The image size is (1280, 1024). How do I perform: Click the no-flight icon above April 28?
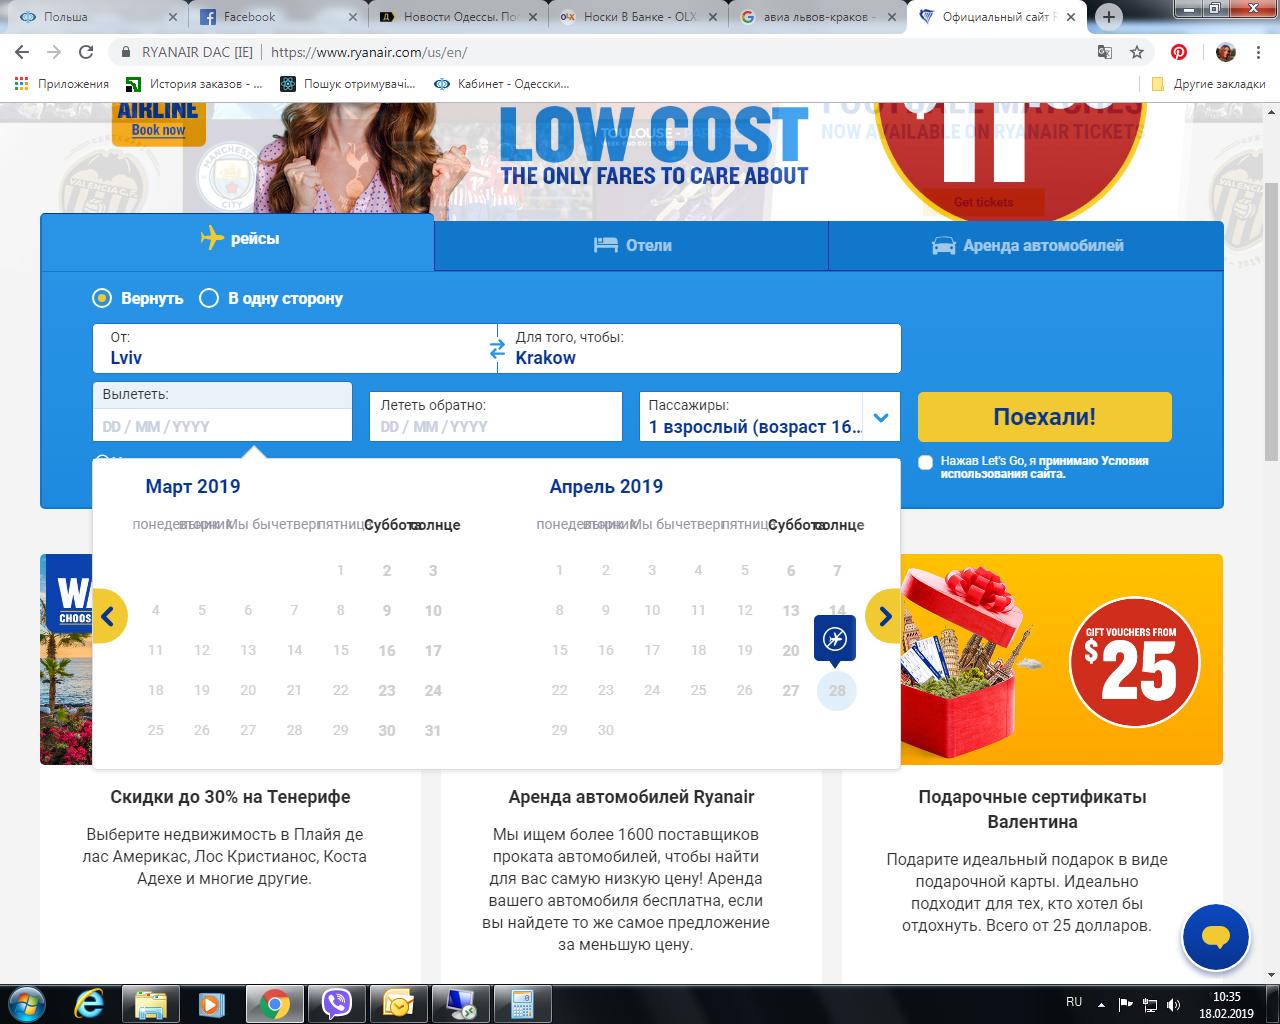point(836,638)
